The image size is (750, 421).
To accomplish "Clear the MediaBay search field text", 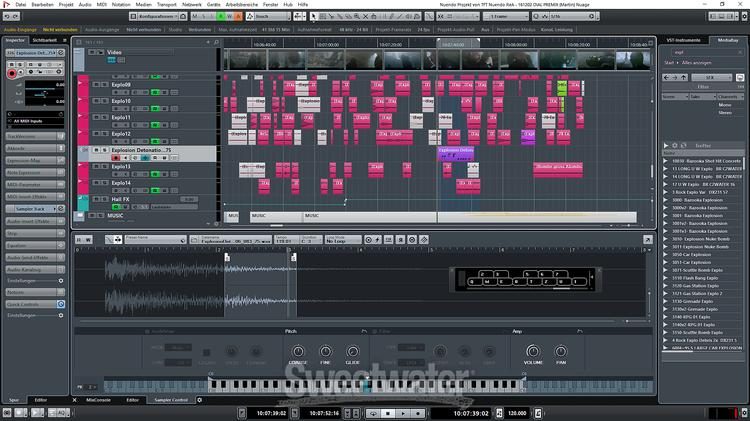I will 740,52.
